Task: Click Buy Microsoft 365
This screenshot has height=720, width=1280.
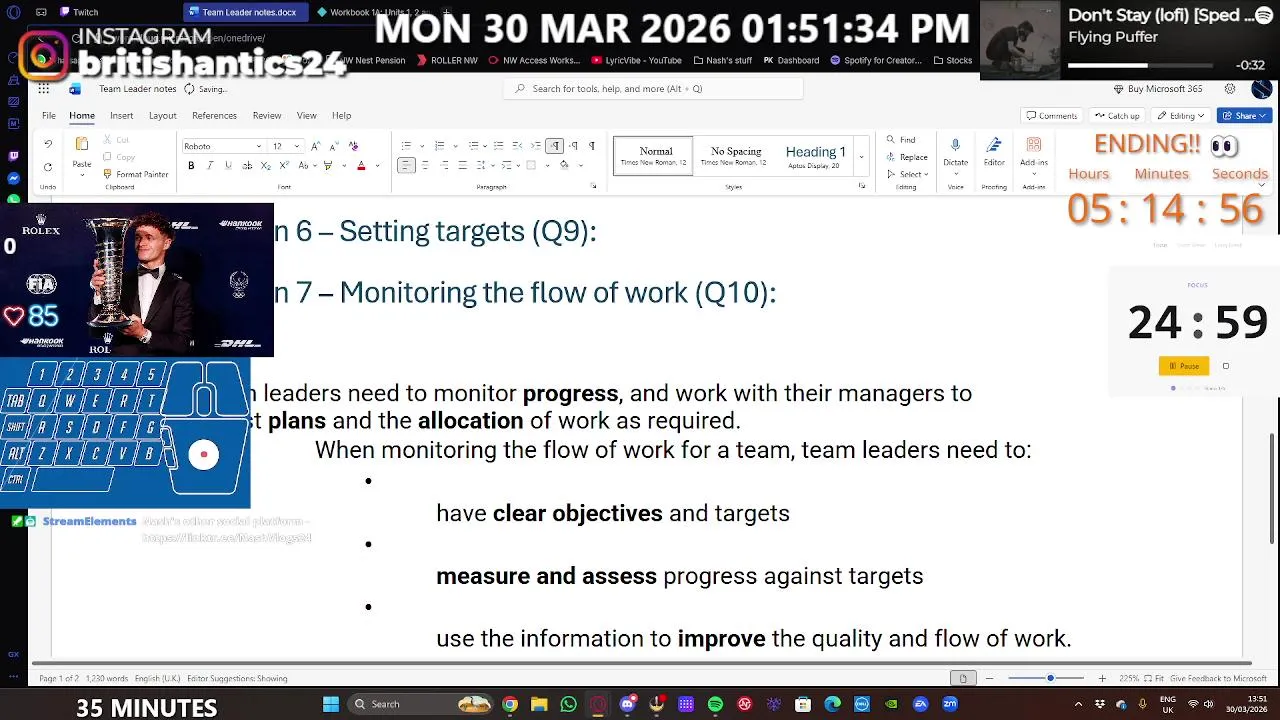Action: (x=1157, y=88)
